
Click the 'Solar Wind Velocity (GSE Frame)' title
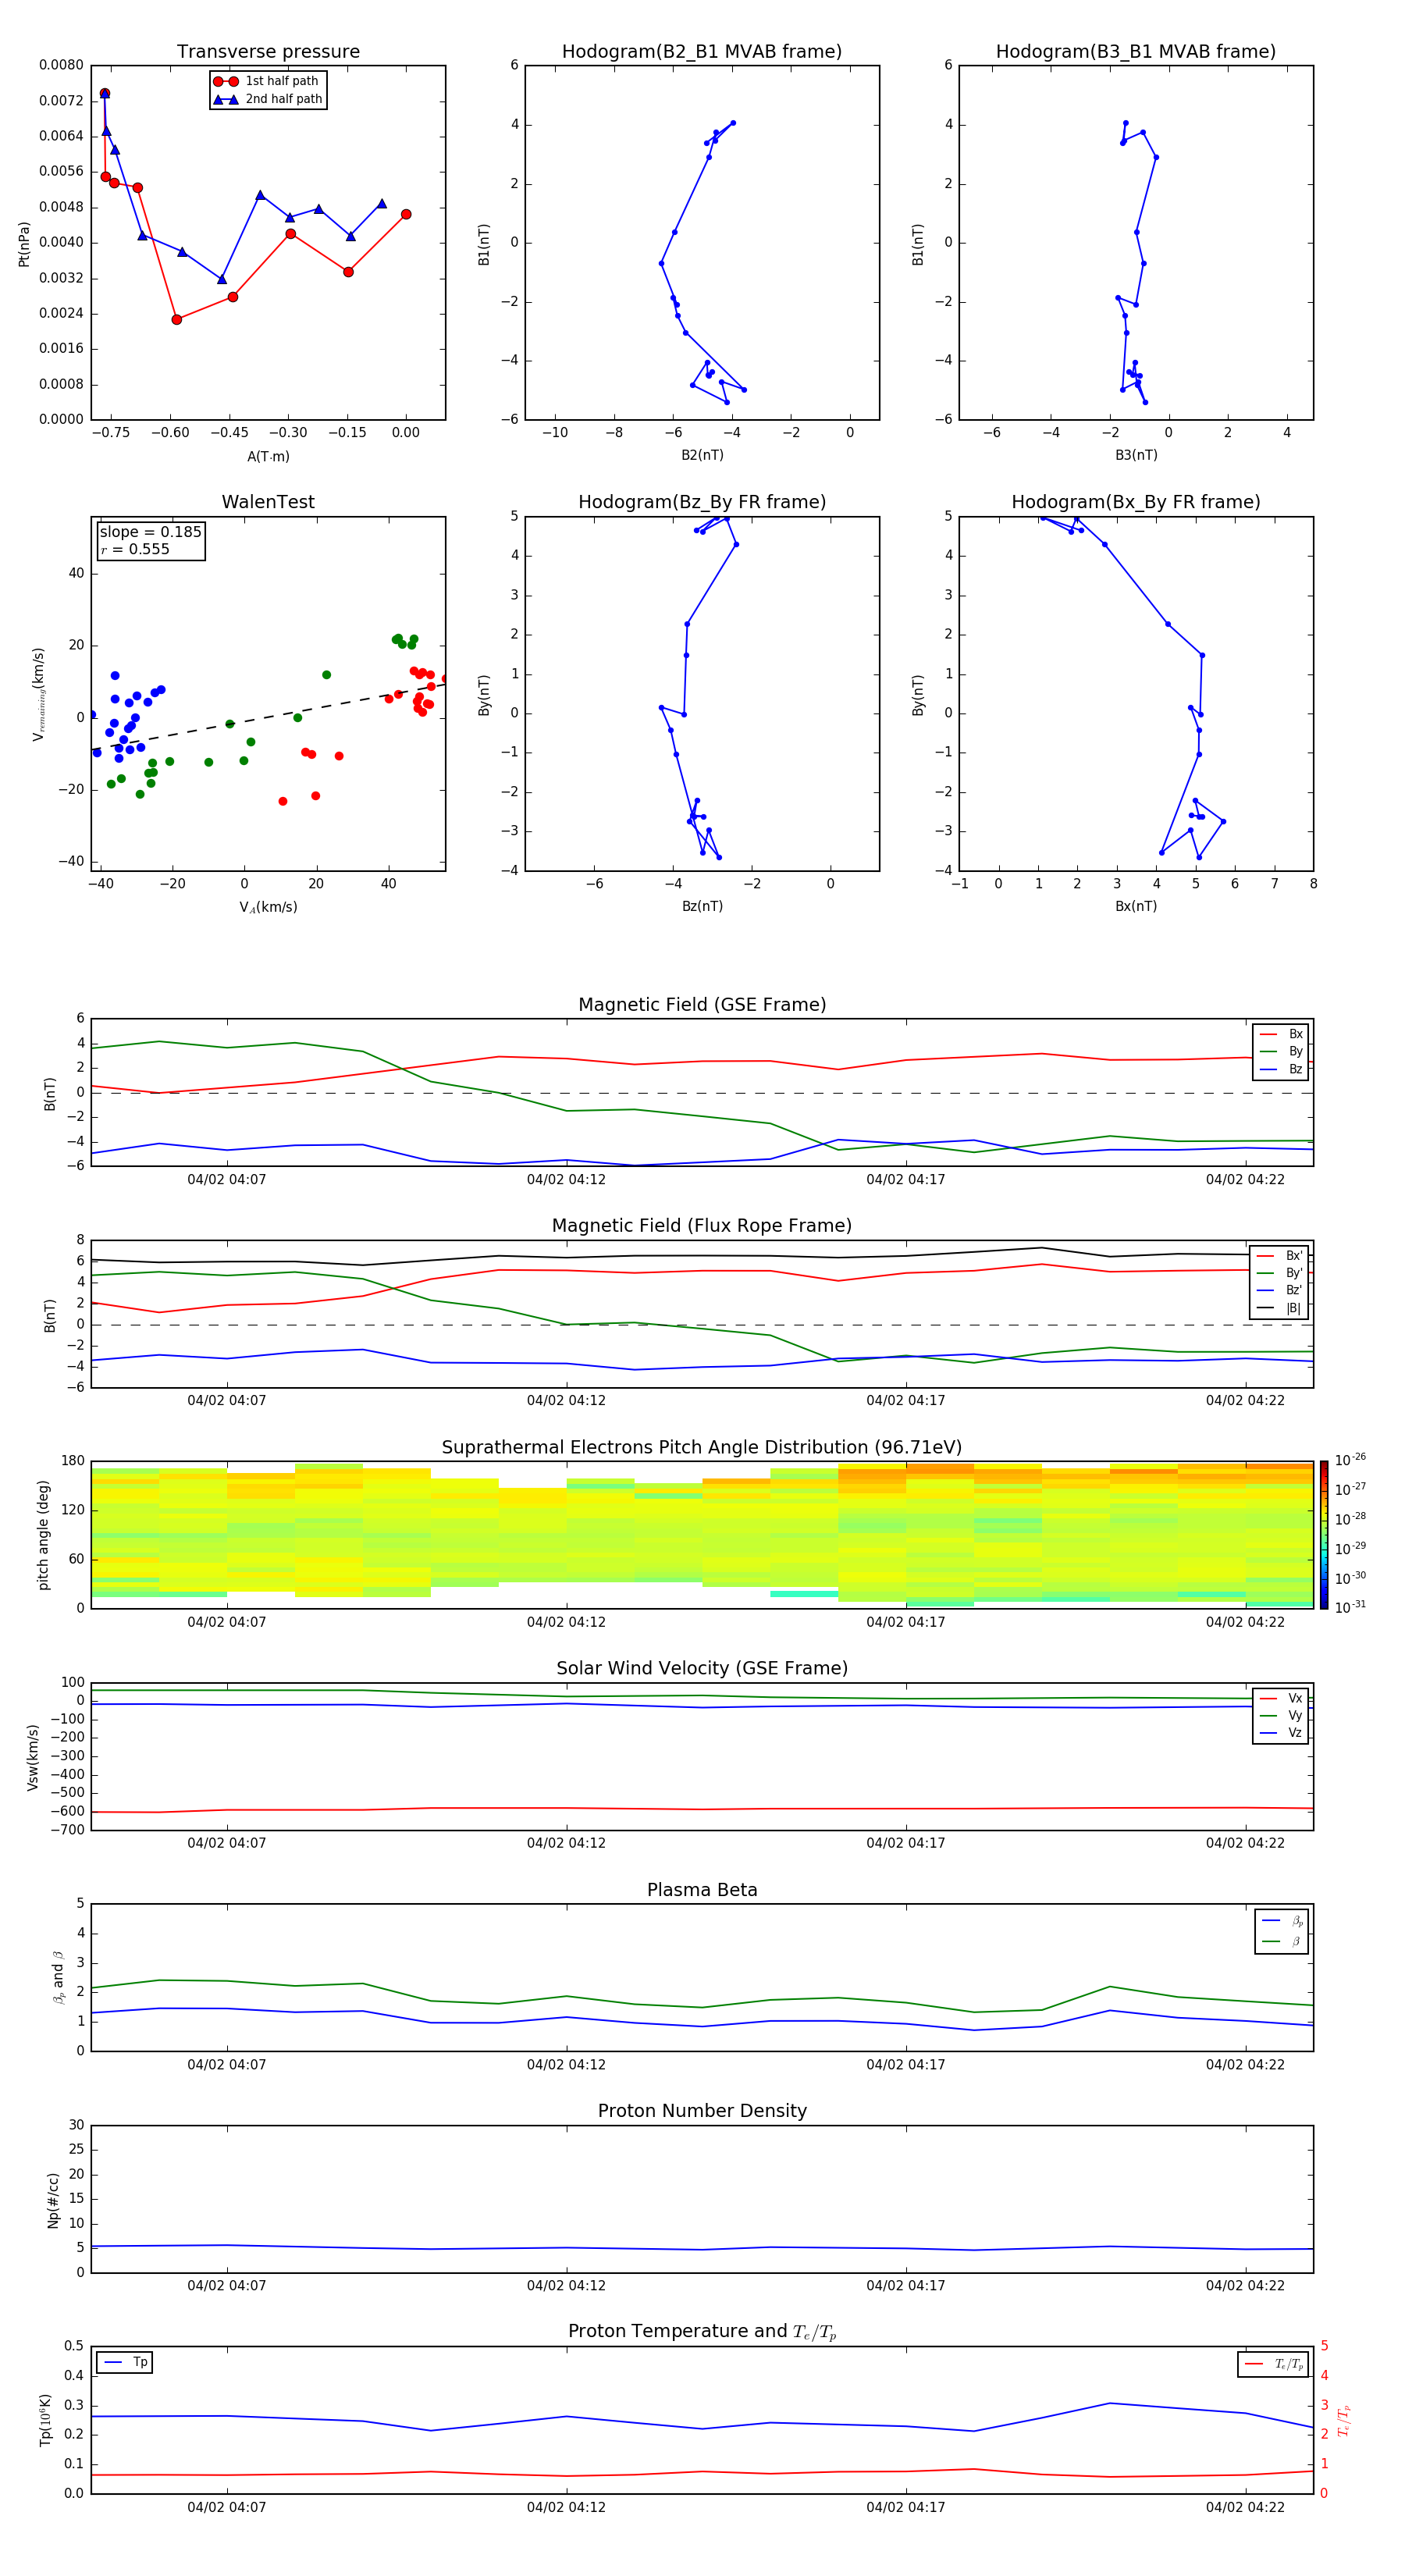[702, 1669]
